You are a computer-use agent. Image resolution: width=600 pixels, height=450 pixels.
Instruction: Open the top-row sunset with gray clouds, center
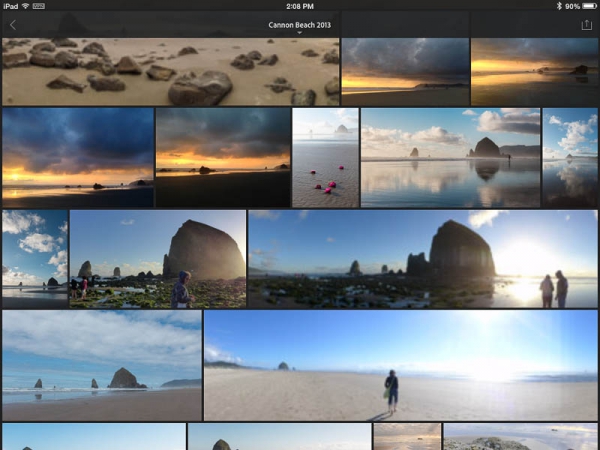[405, 72]
